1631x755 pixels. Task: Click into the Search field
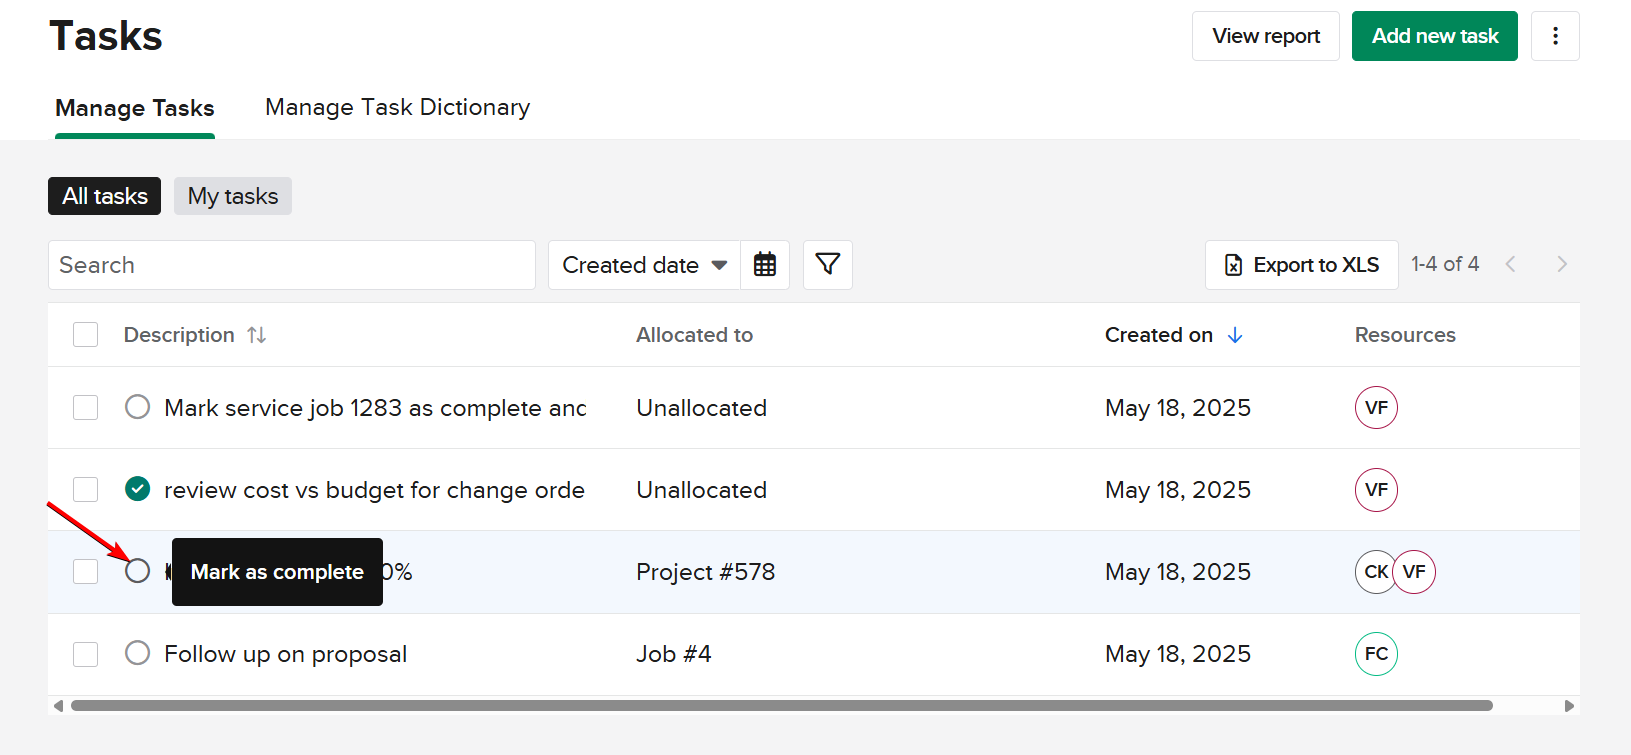click(x=291, y=265)
